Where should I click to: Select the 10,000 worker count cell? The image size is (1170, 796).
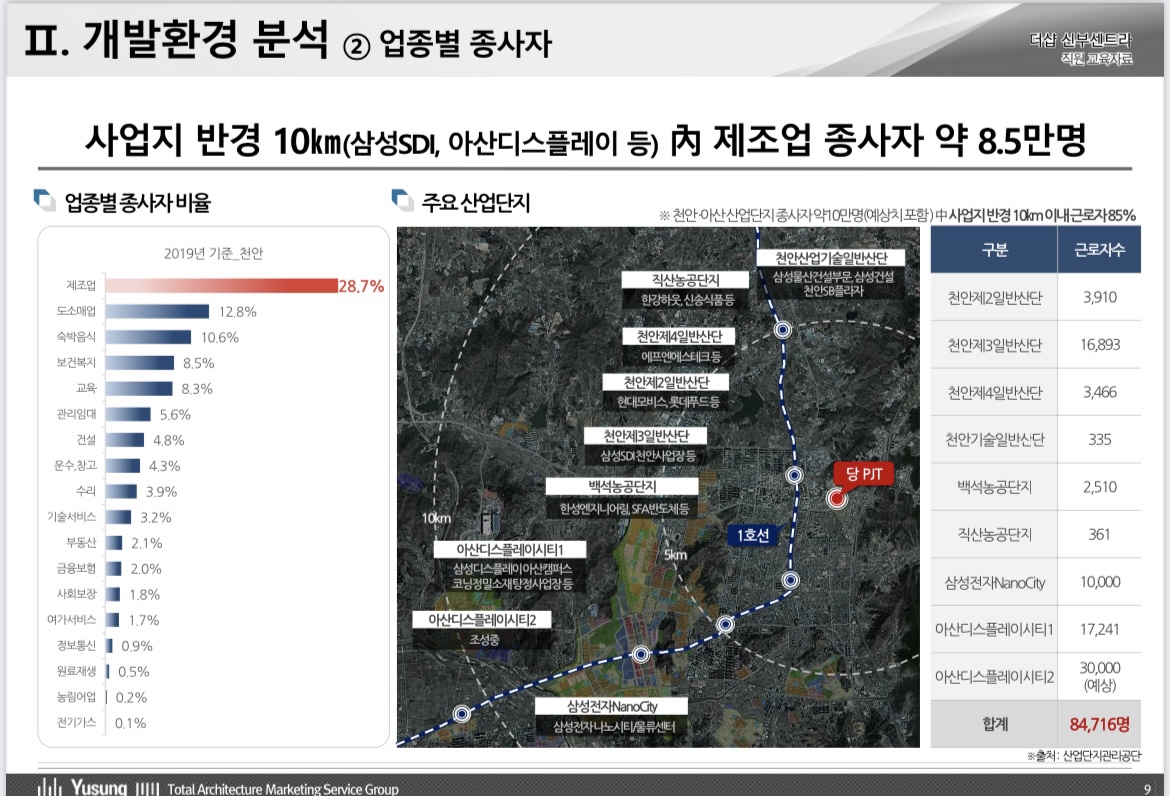1099,582
